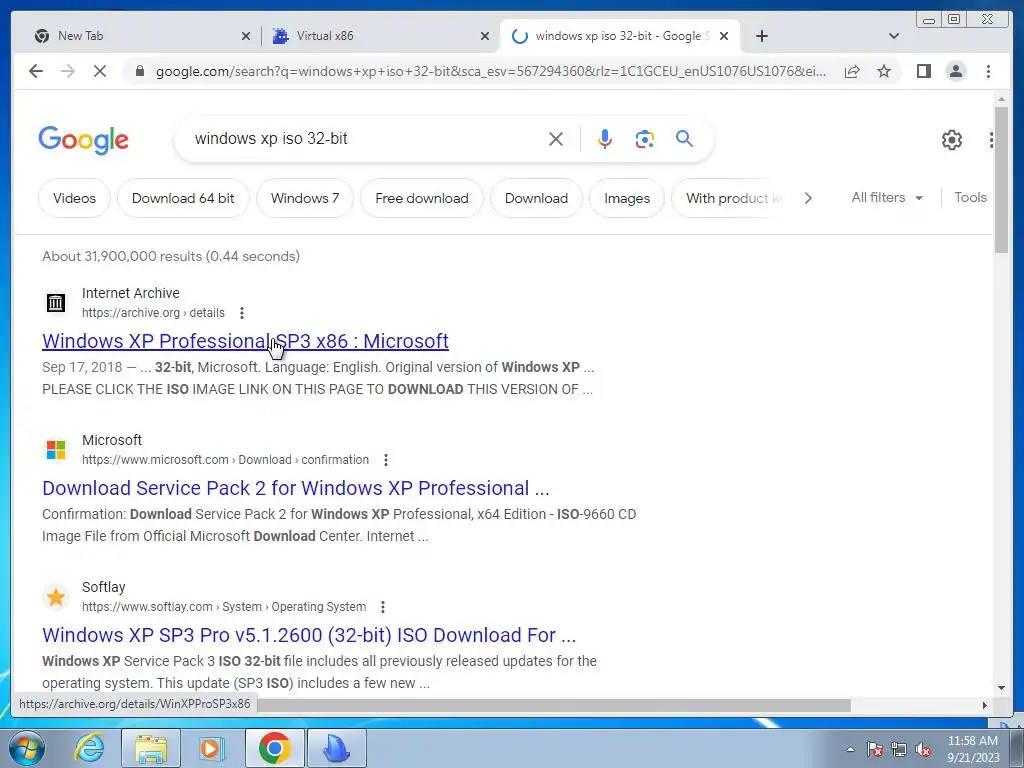Clear the search box with X
Image resolution: width=1024 pixels, height=768 pixels.
pyautogui.click(x=556, y=139)
